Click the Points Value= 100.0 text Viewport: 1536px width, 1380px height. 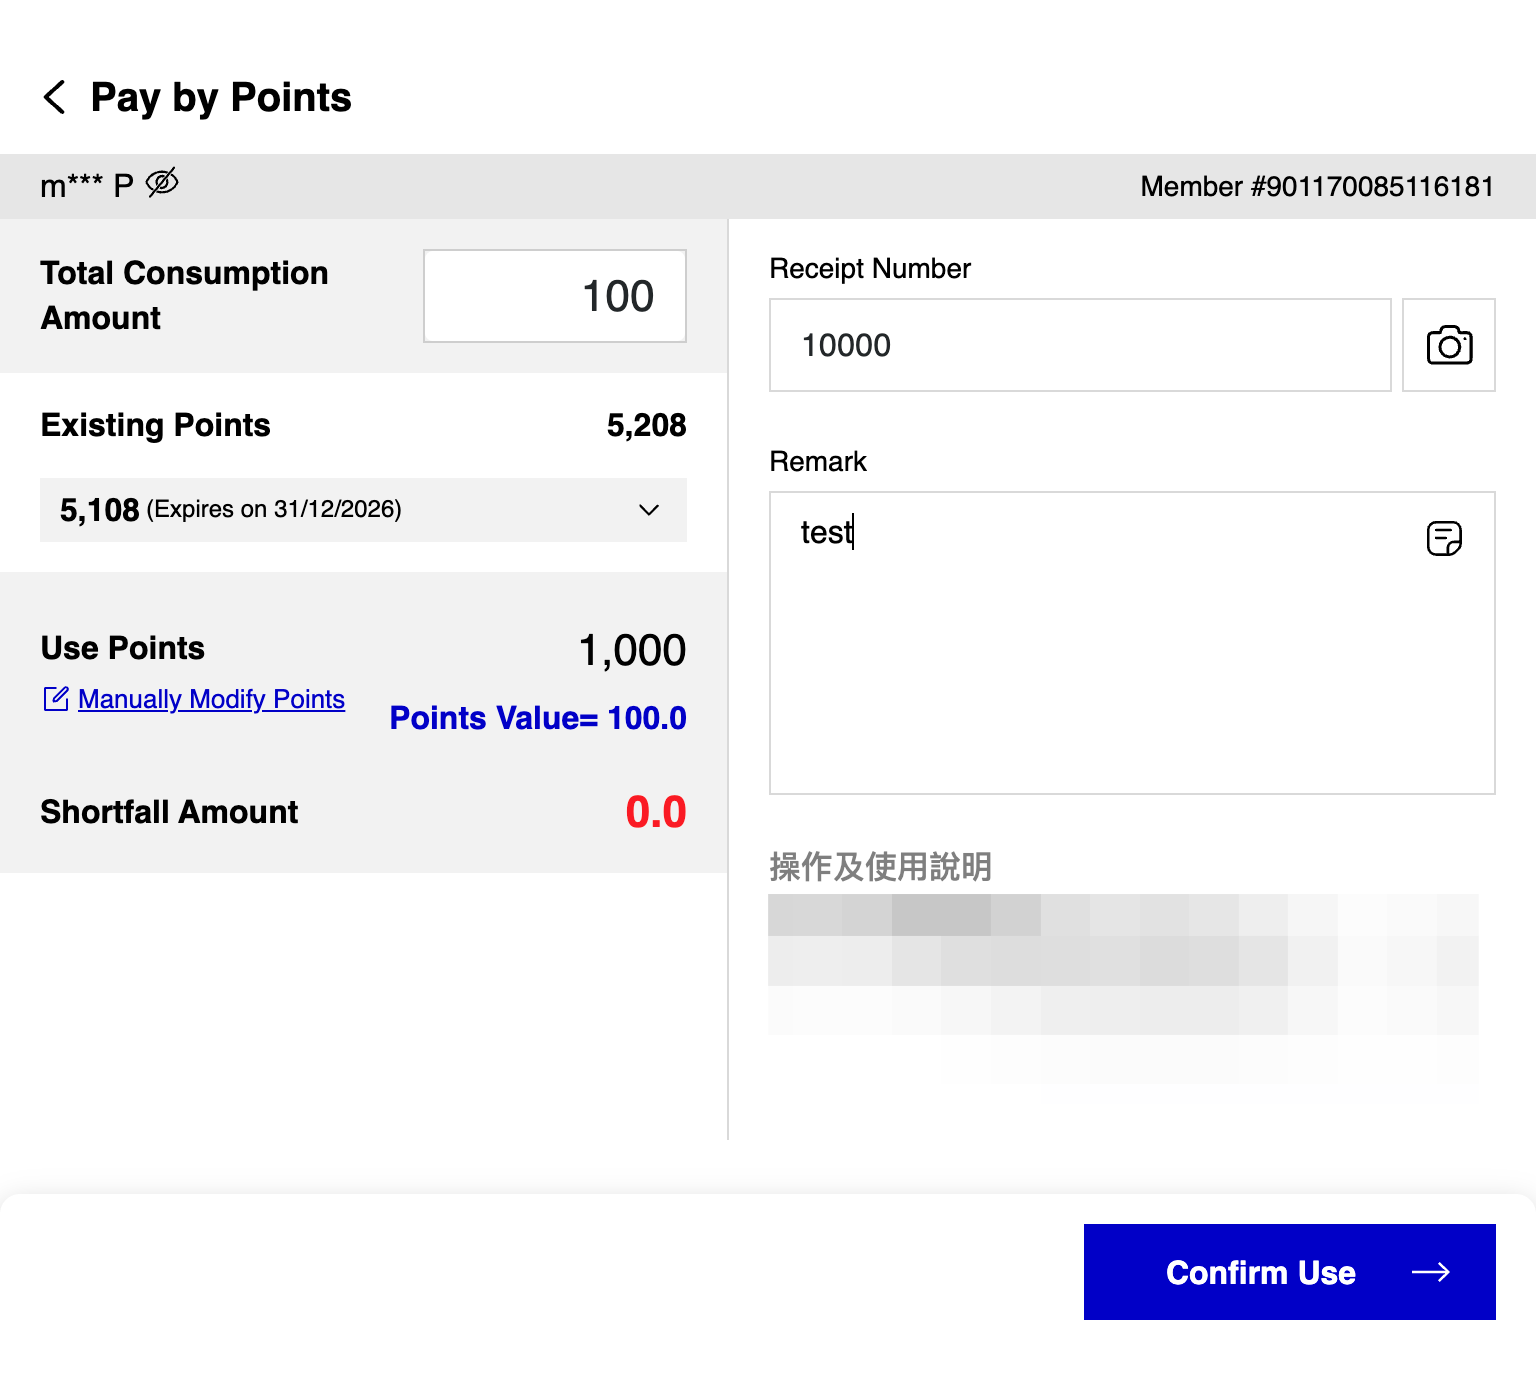538,718
